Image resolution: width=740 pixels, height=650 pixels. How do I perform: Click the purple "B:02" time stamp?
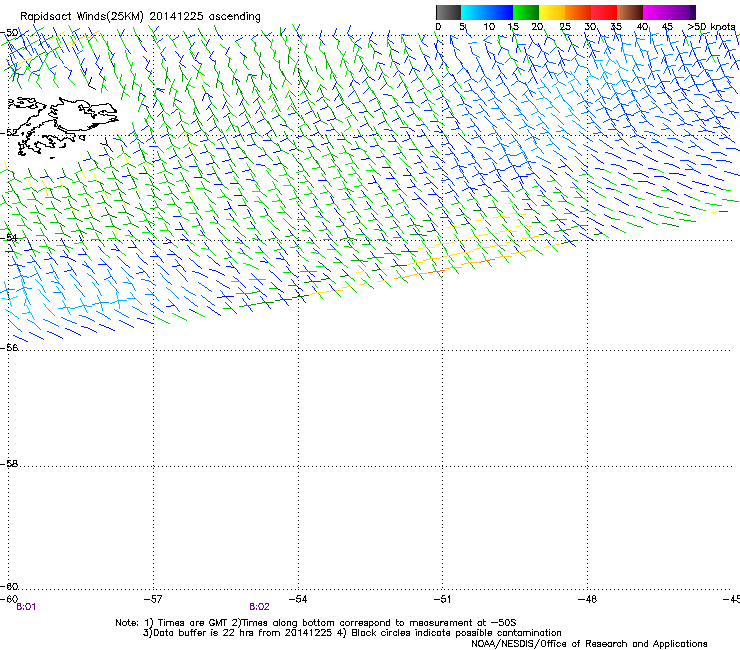tap(260, 607)
